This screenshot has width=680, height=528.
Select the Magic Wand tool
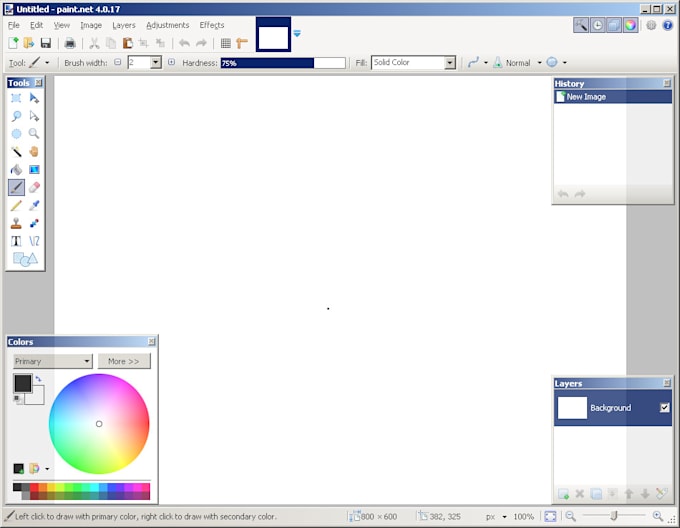[x=16, y=152]
